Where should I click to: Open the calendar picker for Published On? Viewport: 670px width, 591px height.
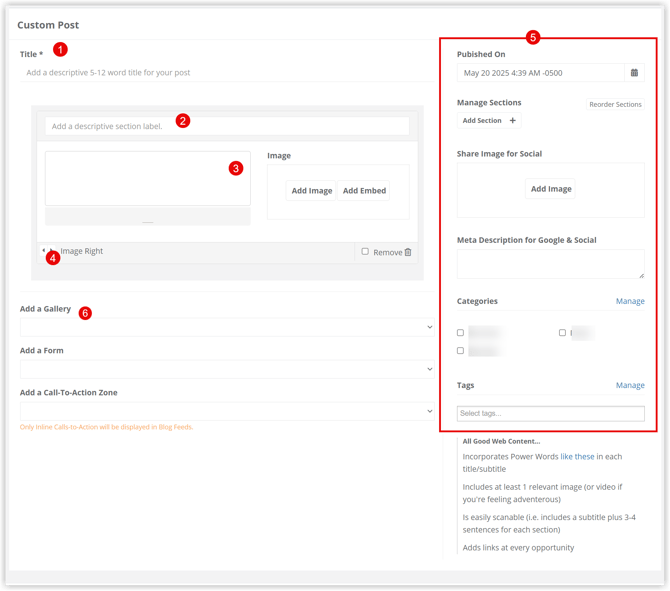634,73
